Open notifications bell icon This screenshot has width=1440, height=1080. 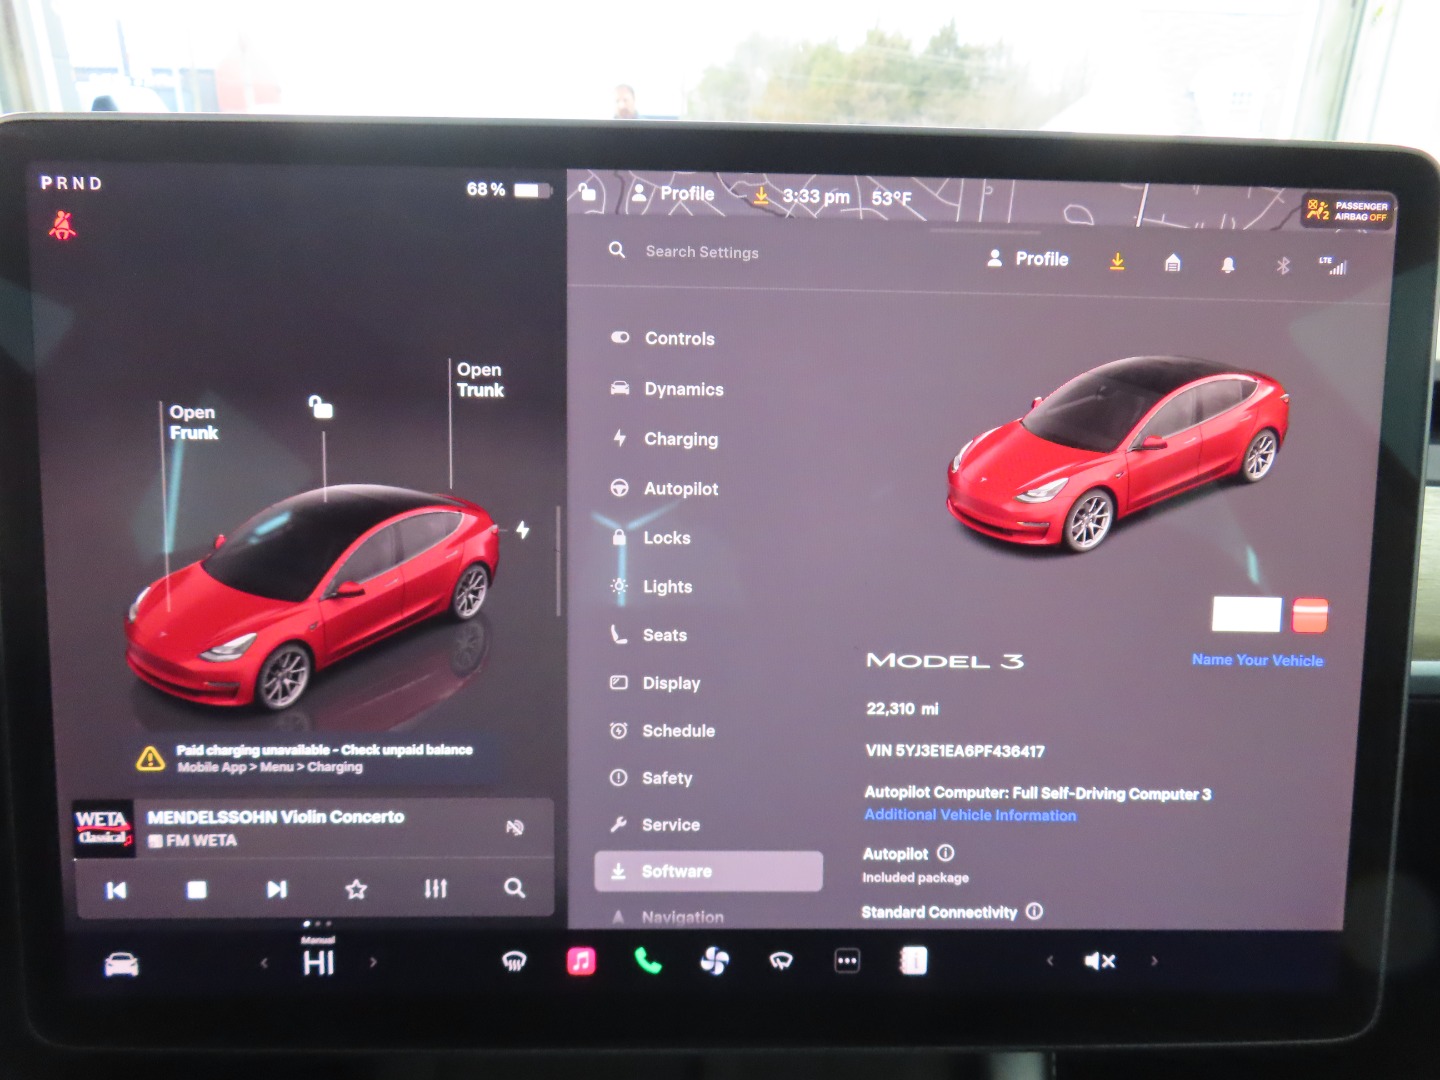[x=1228, y=264]
